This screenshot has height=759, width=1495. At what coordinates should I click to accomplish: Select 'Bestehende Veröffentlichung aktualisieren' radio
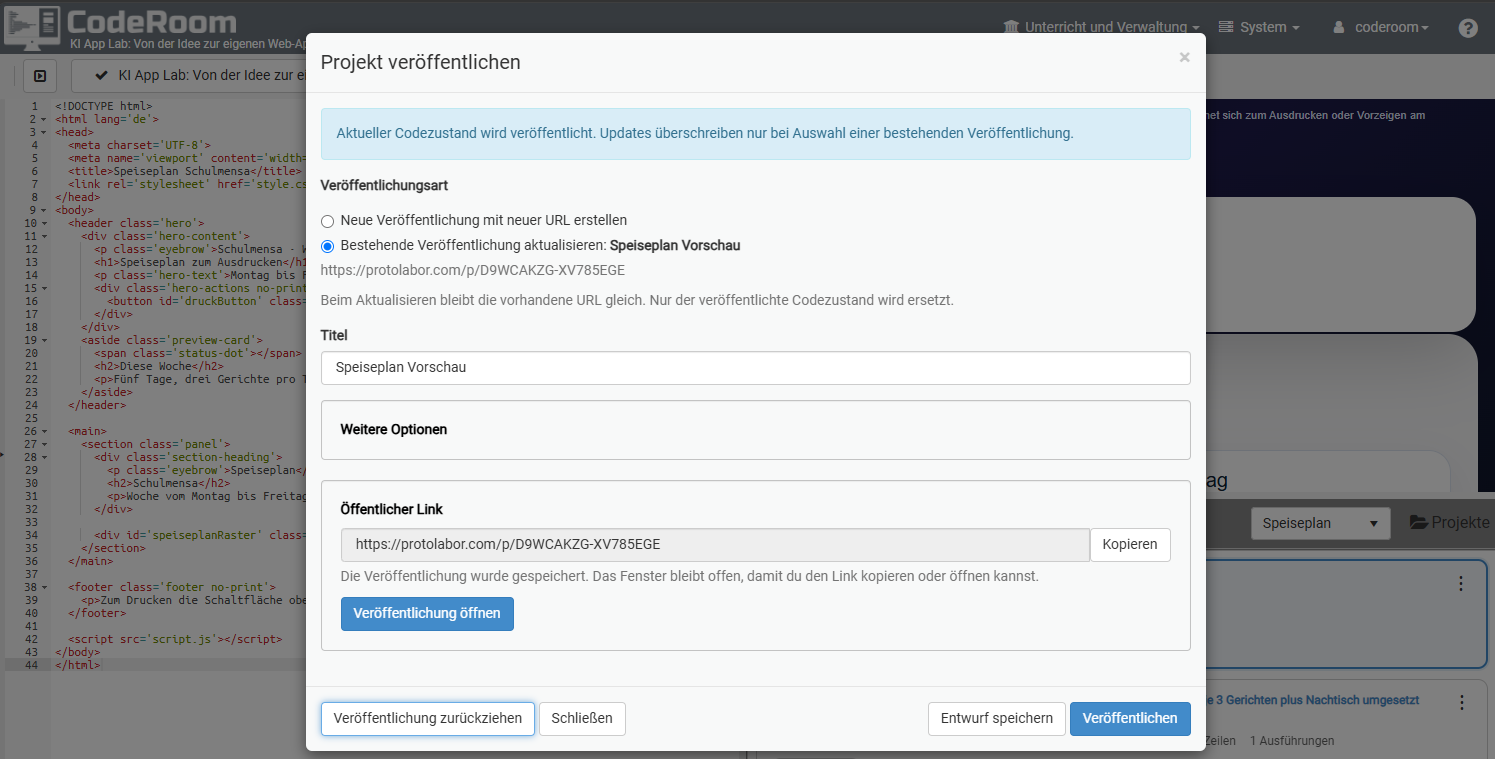[x=327, y=246]
